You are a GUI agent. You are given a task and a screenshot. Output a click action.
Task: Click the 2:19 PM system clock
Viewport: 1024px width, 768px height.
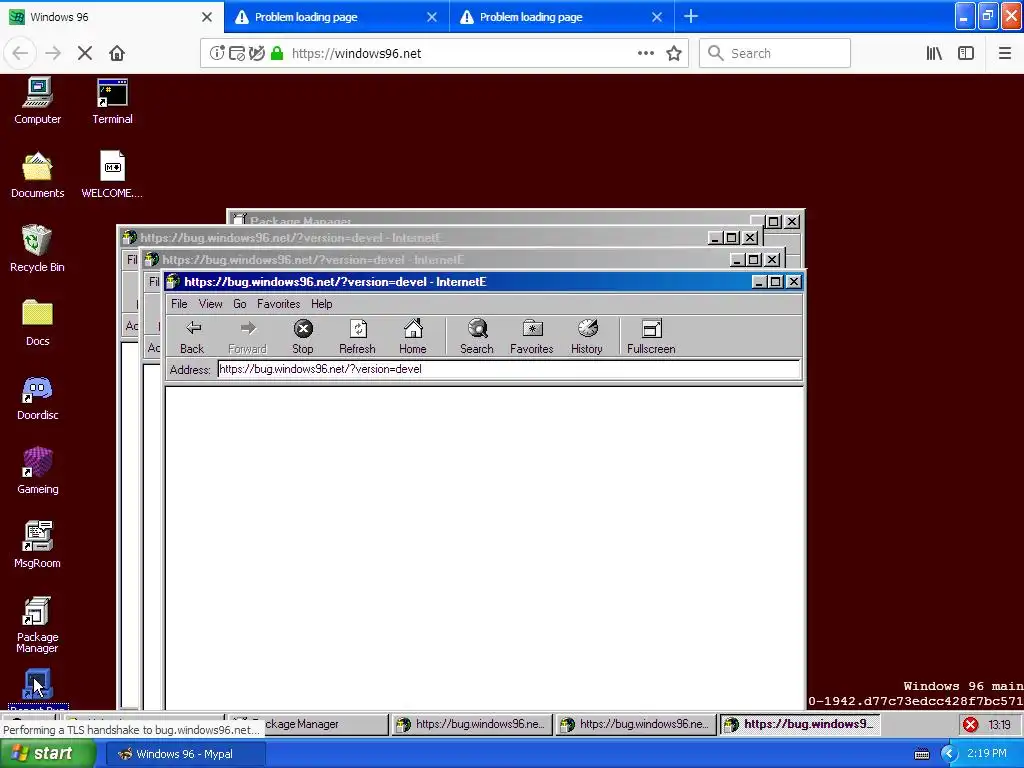[x=987, y=754]
